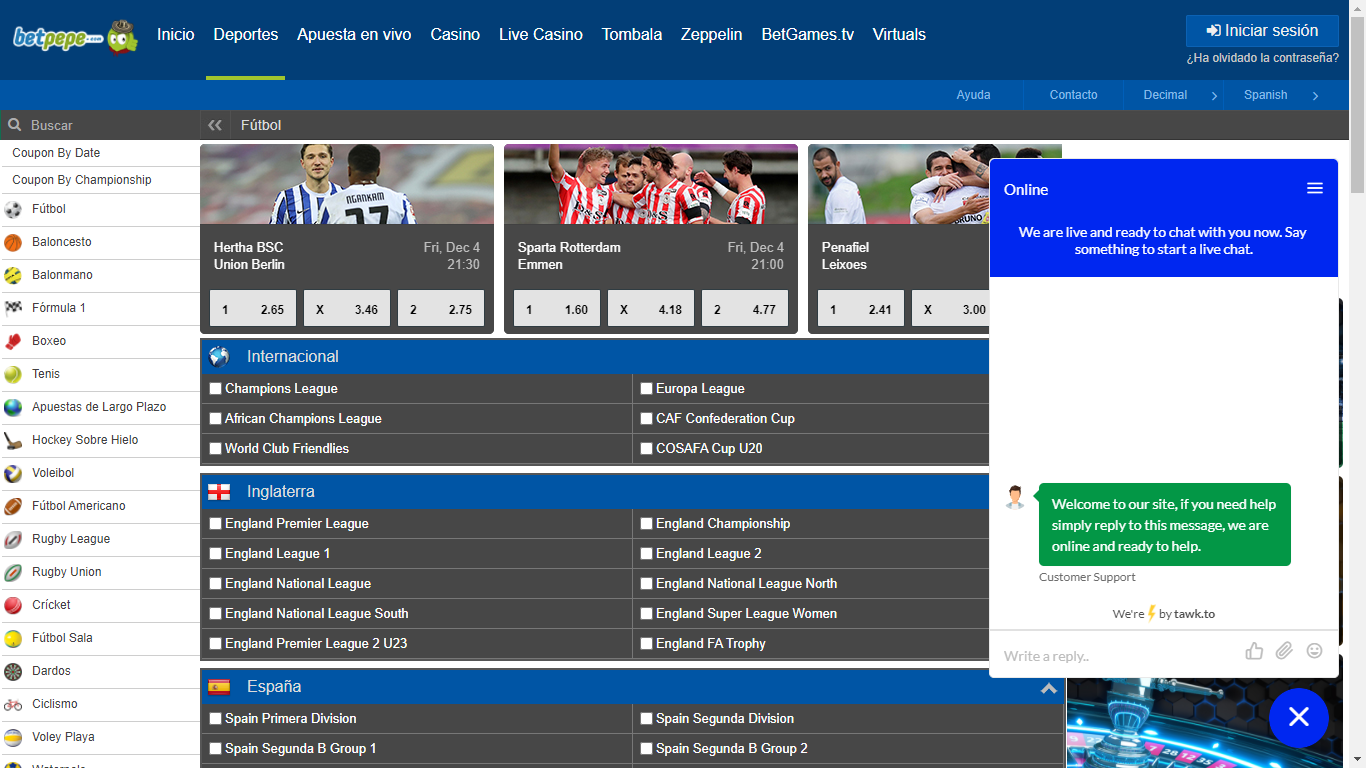Image resolution: width=1366 pixels, height=768 pixels.
Task: Collapse the España section with up chevron
Action: click(1048, 688)
